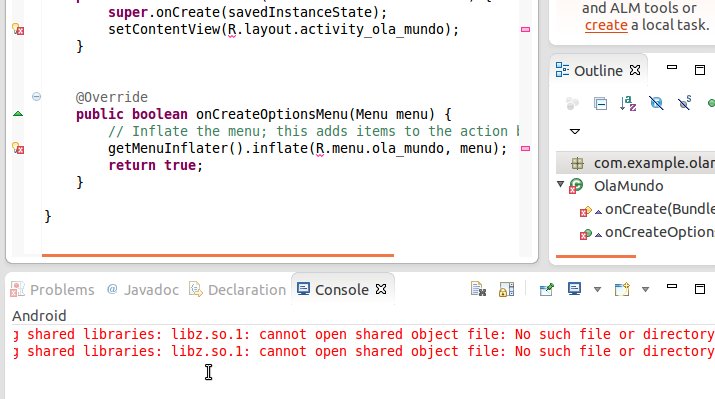The width and height of the screenshot is (715, 399).
Task: Click onCreateOptionsMenu method name in editor
Action: [272, 114]
